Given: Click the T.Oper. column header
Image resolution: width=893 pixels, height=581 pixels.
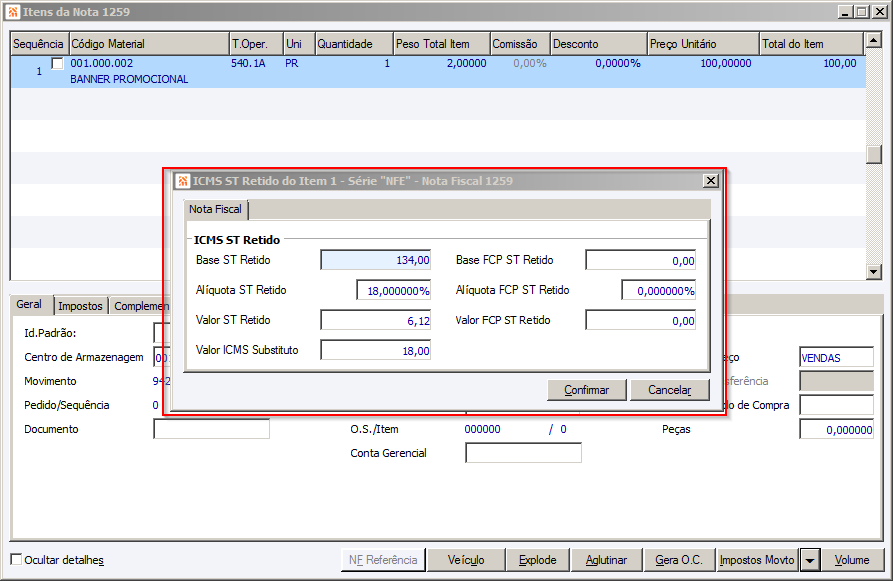Looking at the screenshot, I should (x=256, y=44).
